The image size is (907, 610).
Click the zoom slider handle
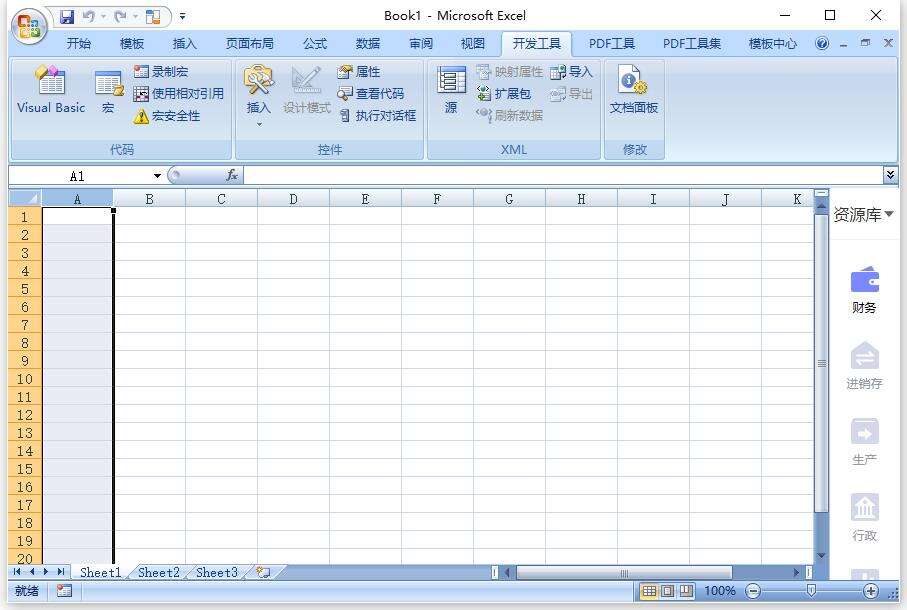812,590
